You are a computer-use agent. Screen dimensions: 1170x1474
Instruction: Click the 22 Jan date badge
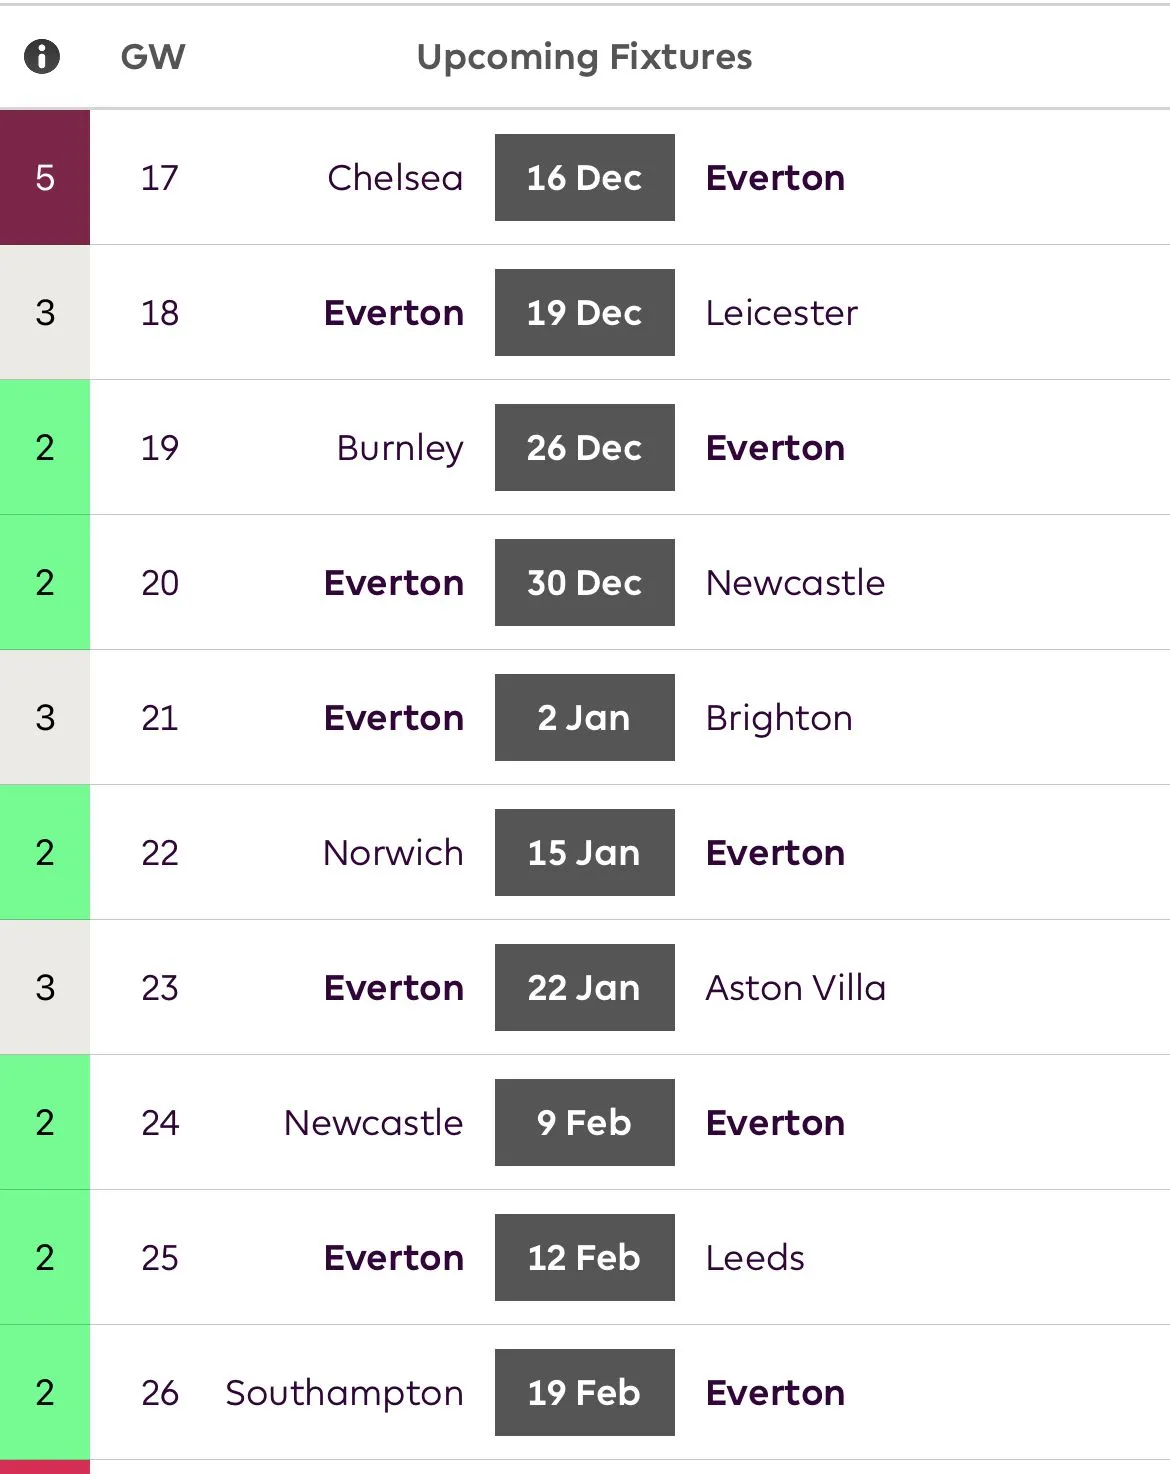pyautogui.click(x=584, y=988)
